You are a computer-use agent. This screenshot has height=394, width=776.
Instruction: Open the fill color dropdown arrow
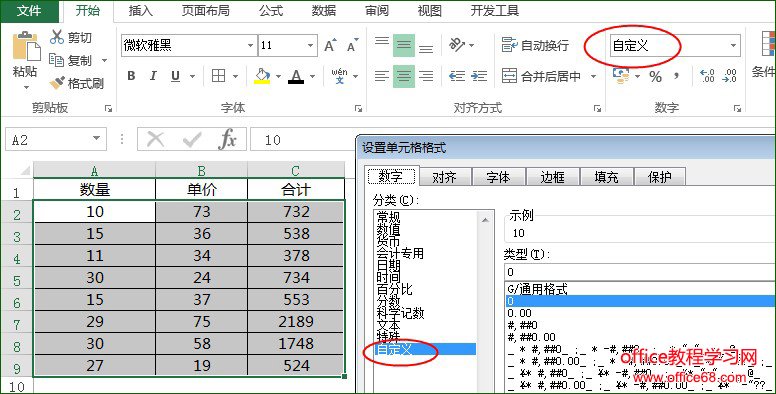click(279, 76)
